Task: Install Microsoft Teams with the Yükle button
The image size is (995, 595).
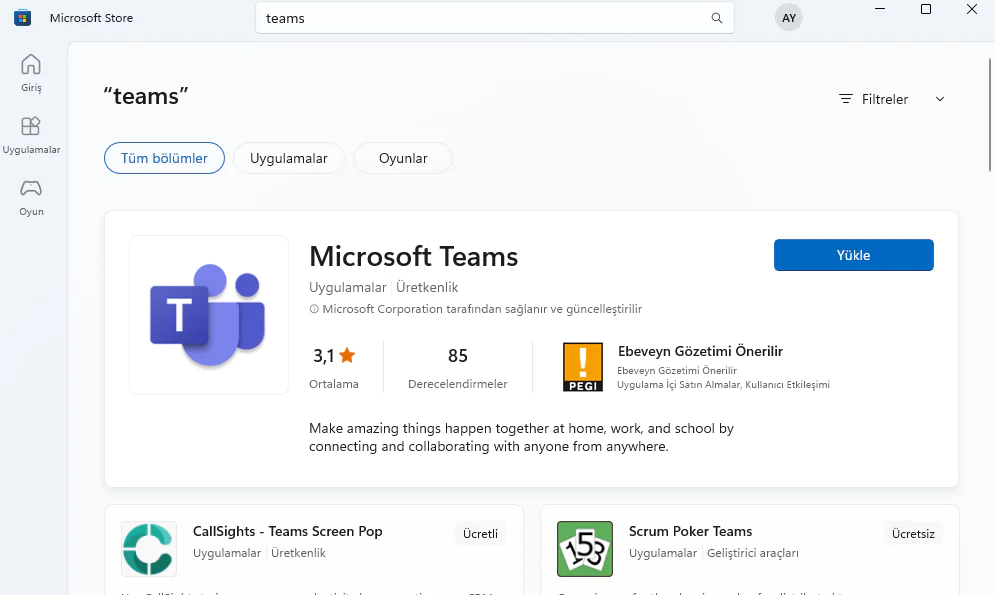Action: coord(853,255)
